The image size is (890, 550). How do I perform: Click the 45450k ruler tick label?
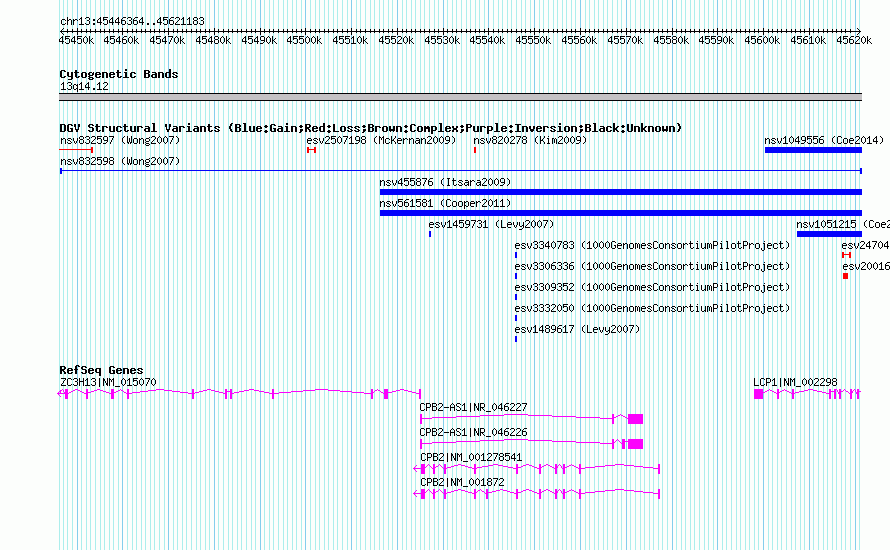tap(75, 41)
